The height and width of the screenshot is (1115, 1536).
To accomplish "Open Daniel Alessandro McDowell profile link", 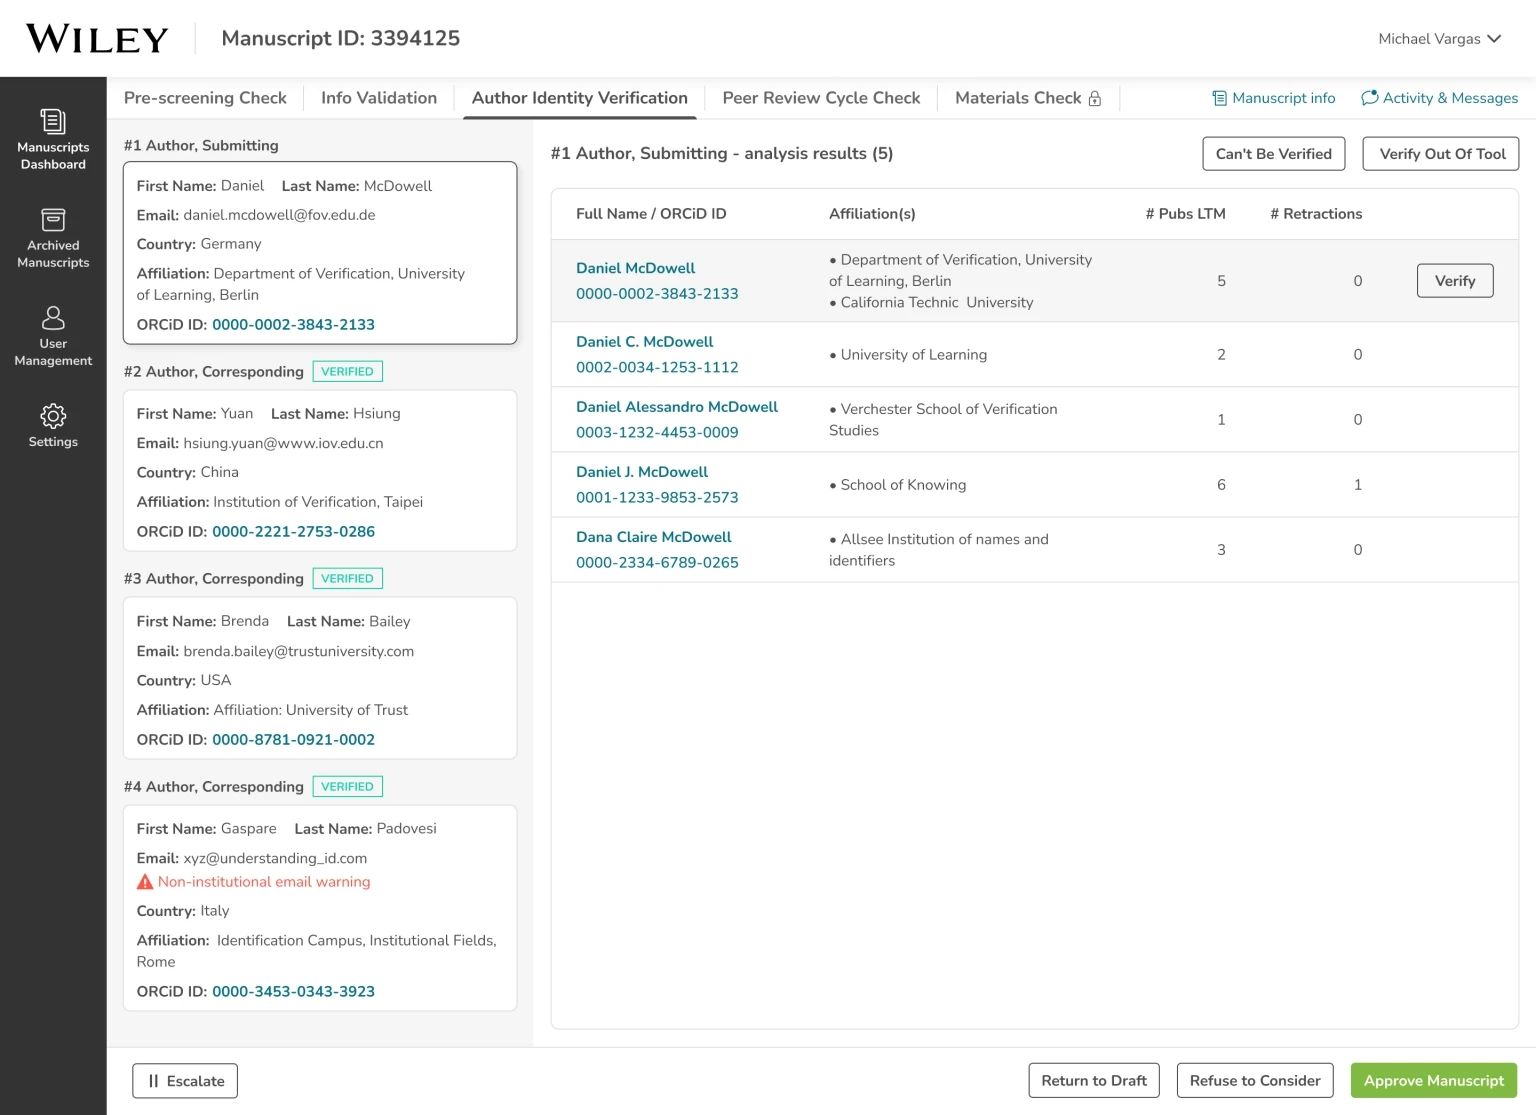I will click(x=677, y=407).
